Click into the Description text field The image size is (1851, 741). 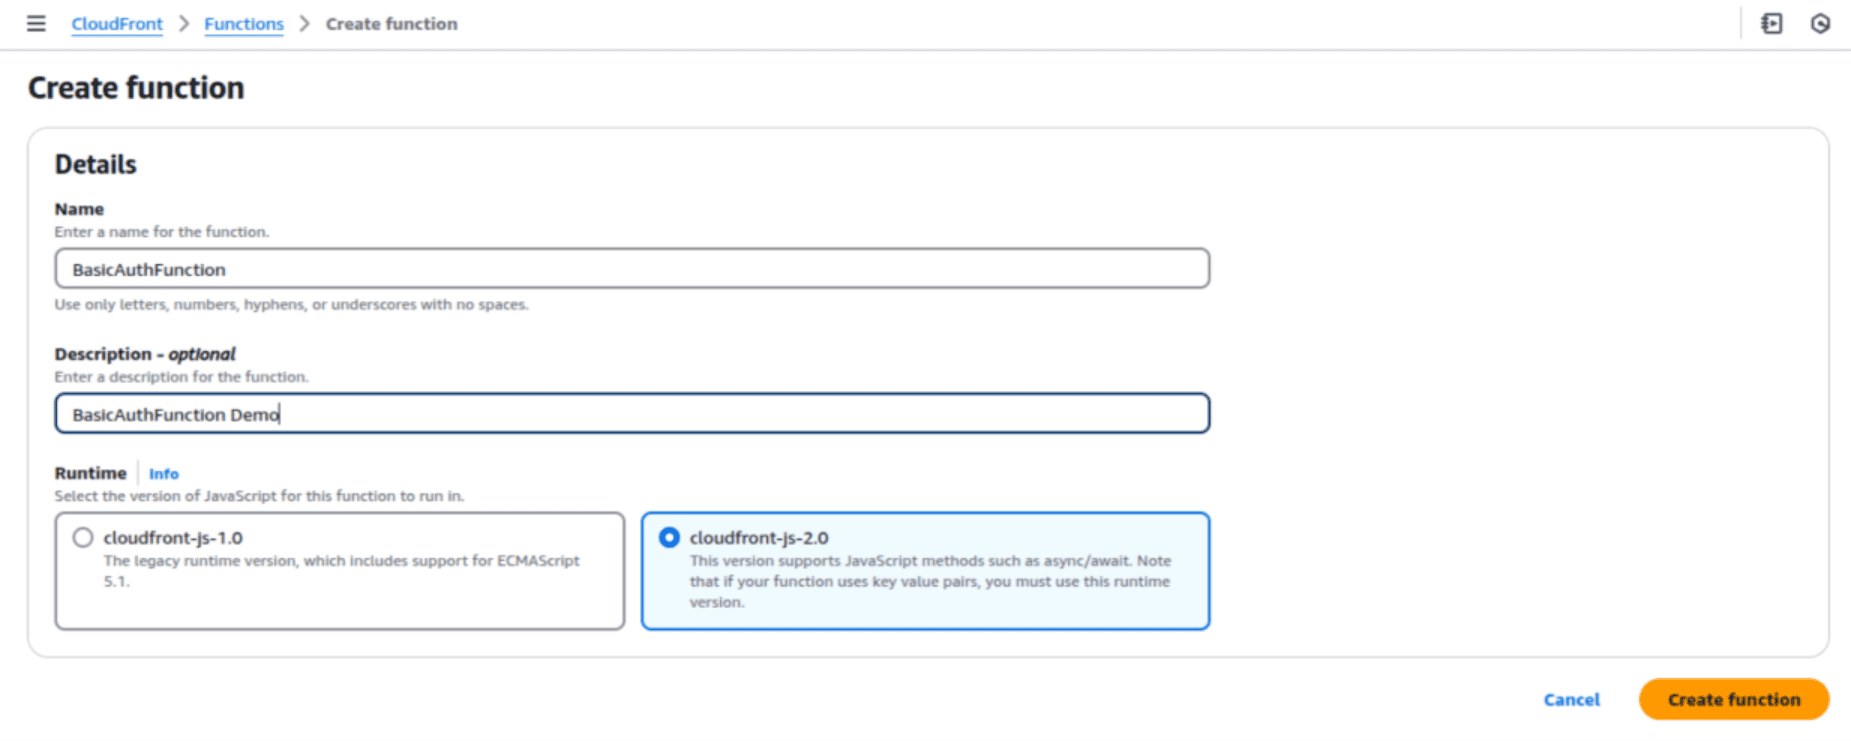click(x=632, y=414)
